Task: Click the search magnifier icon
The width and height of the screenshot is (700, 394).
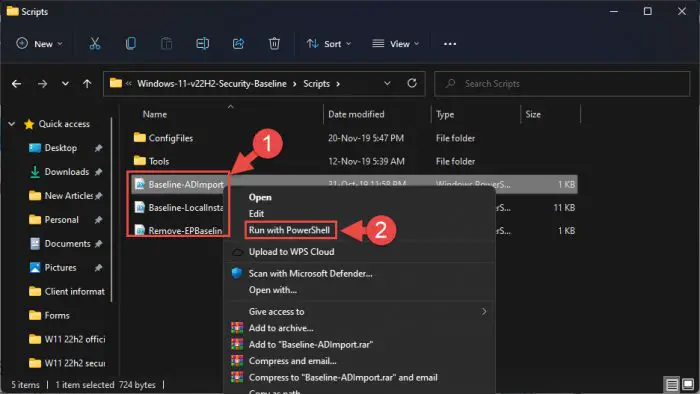Action: [450, 83]
